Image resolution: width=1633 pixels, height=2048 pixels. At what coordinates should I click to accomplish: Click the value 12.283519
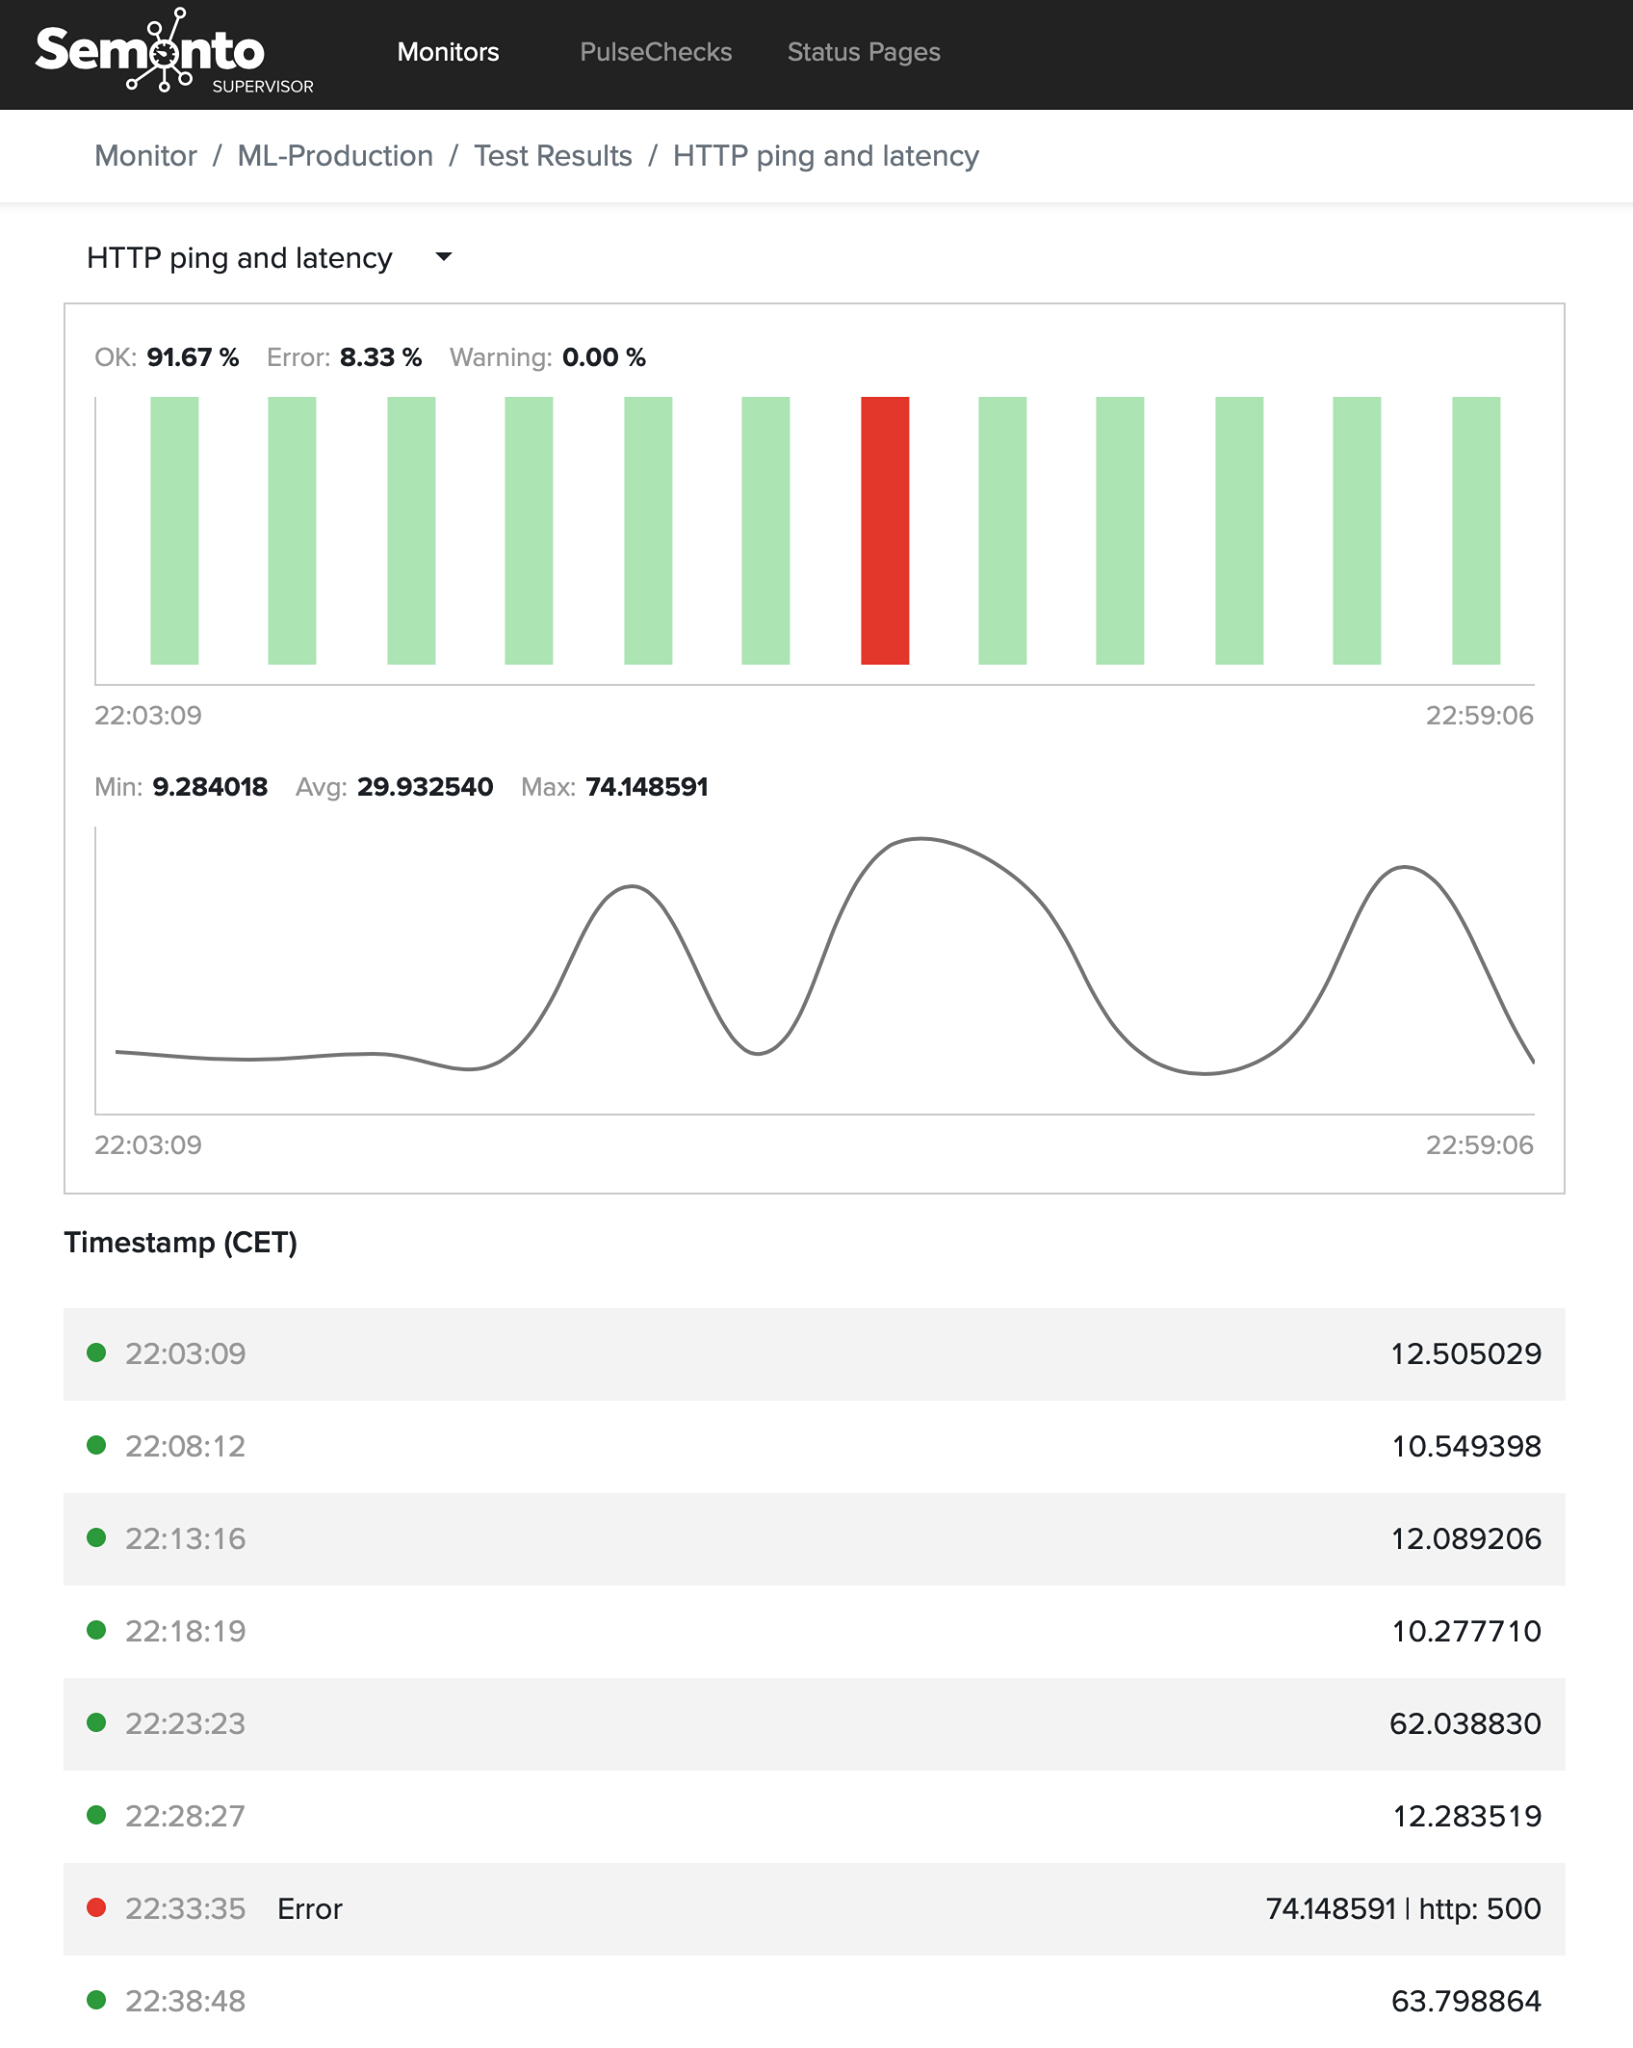pos(1467,1816)
